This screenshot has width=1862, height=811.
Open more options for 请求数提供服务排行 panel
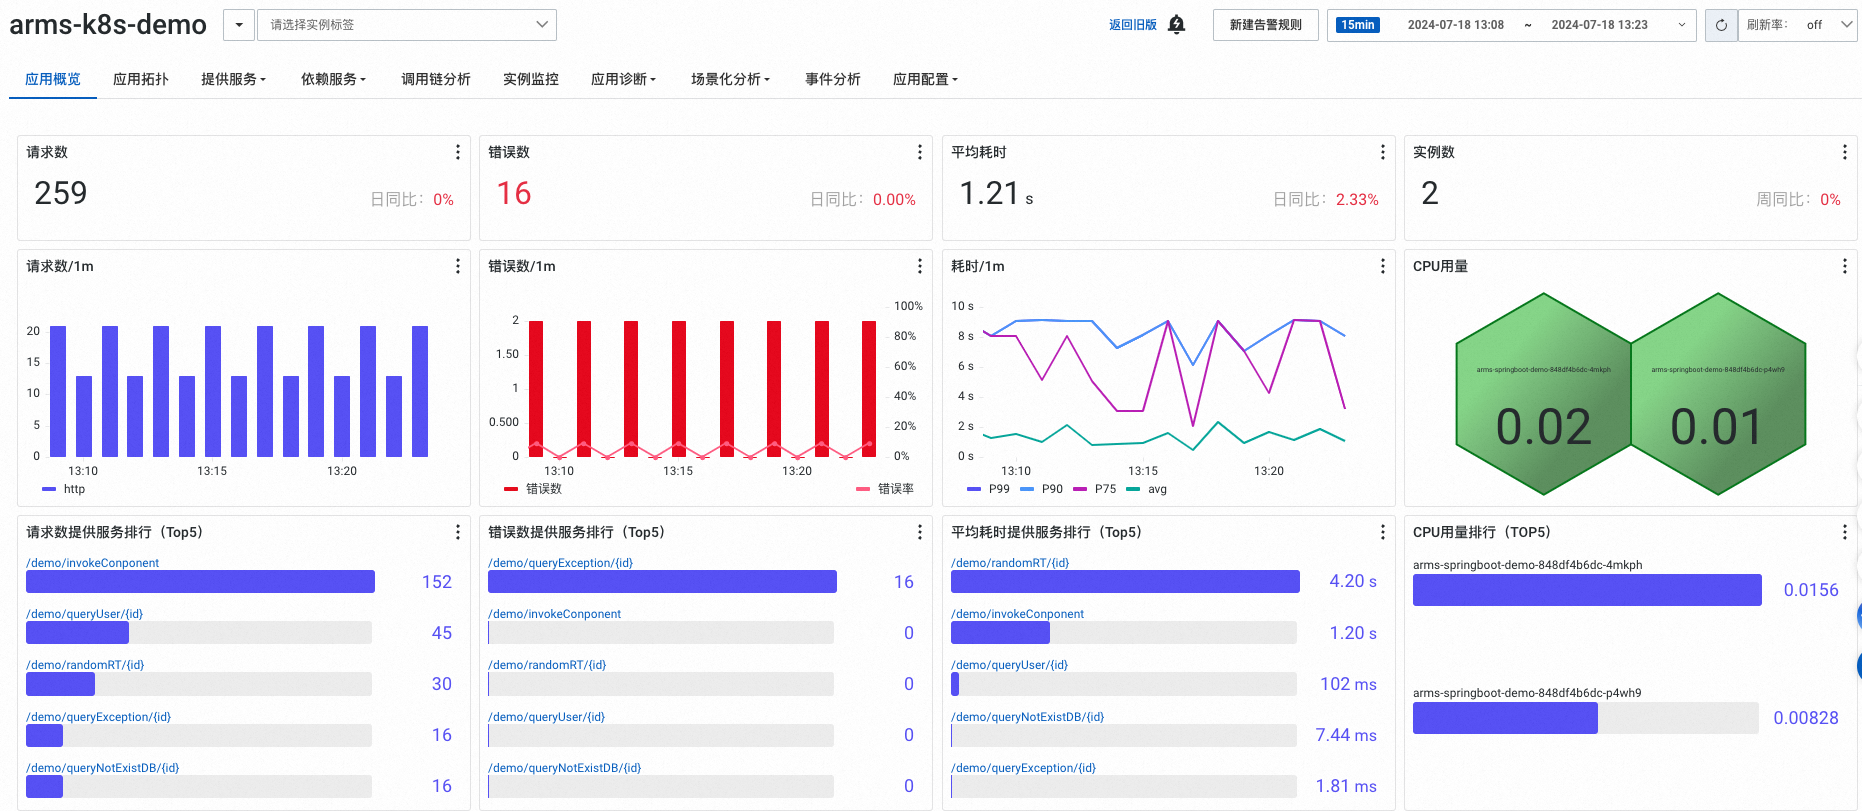(x=458, y=532)
